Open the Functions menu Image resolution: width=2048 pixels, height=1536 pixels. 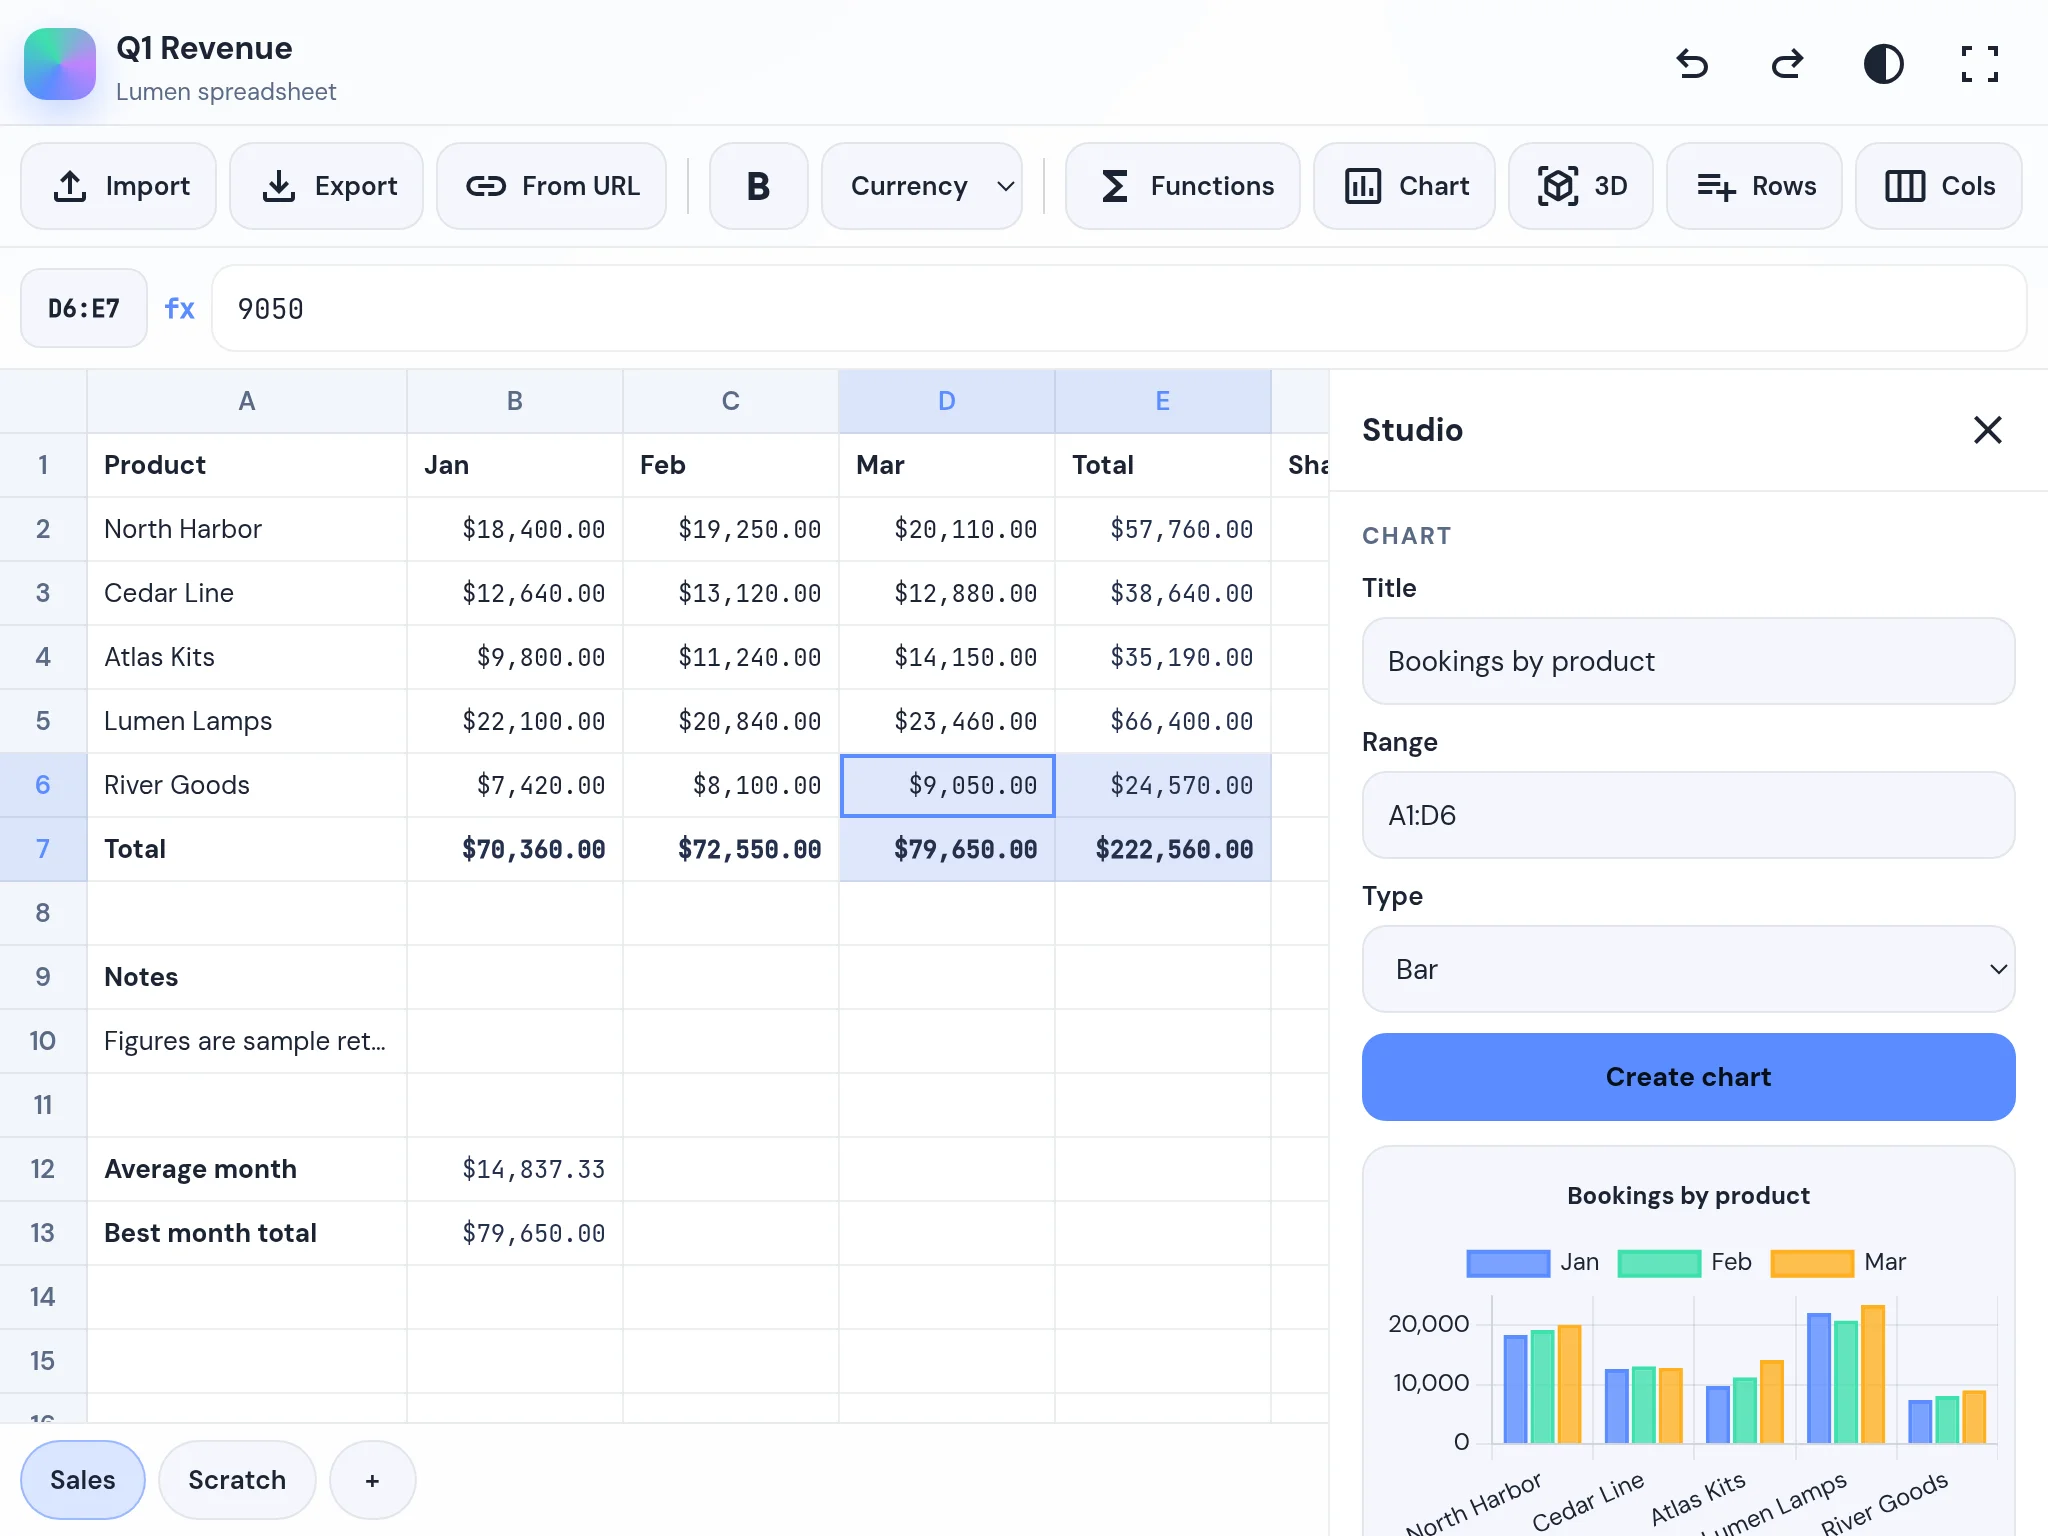1183,186
